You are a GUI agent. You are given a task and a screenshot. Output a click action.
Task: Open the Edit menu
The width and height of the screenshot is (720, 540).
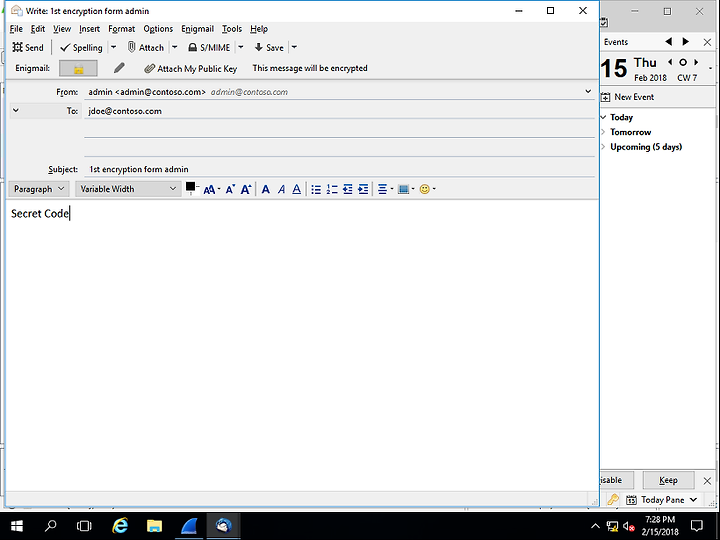point(38,29)
